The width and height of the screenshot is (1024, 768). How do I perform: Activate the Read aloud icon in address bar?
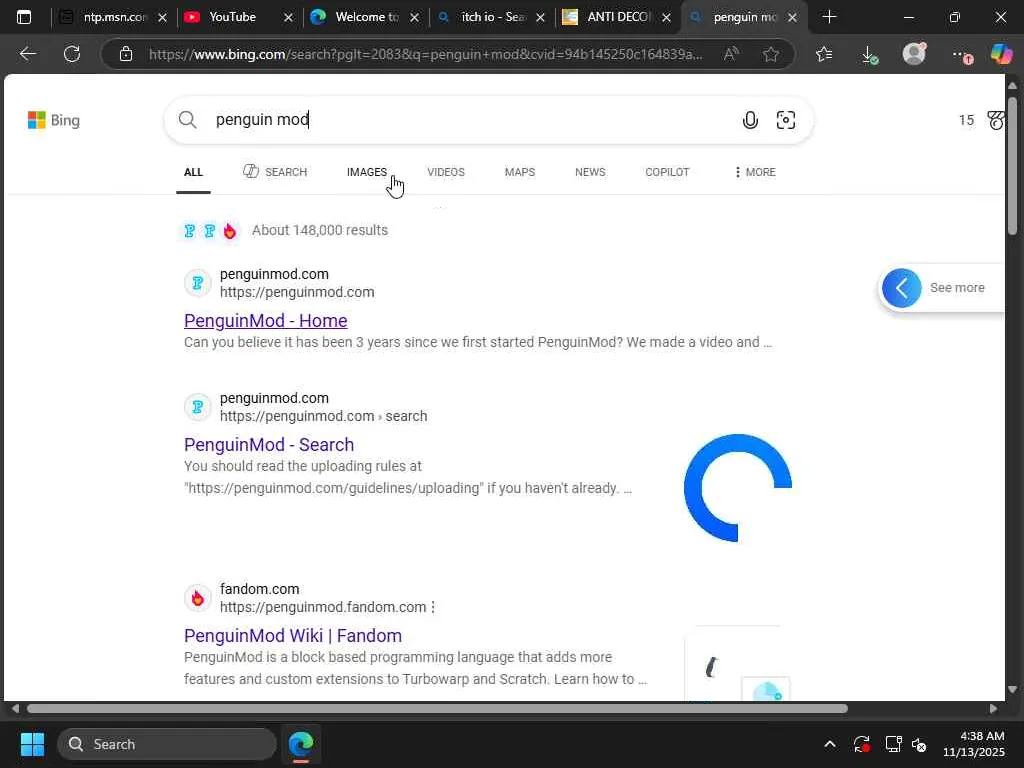point(731,54)
